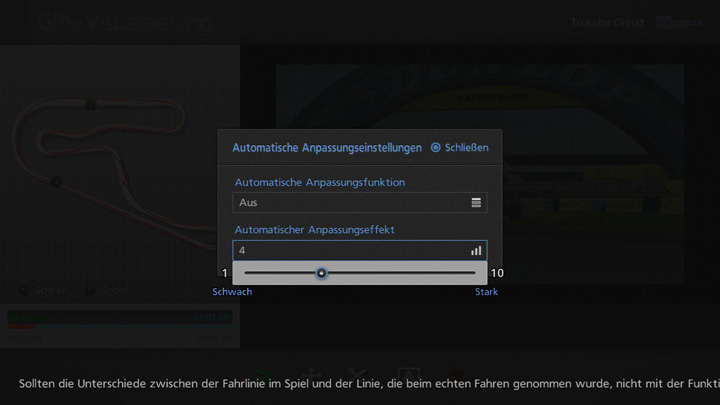Click the number 1 at slider start

(225, 273)
